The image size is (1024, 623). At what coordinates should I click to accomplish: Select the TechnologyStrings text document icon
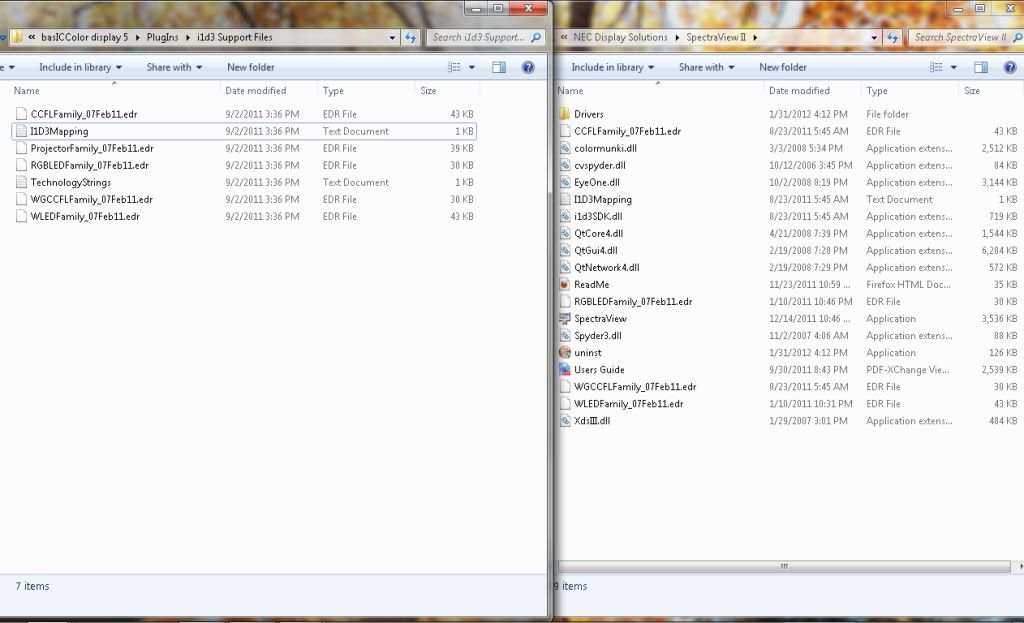22,182
